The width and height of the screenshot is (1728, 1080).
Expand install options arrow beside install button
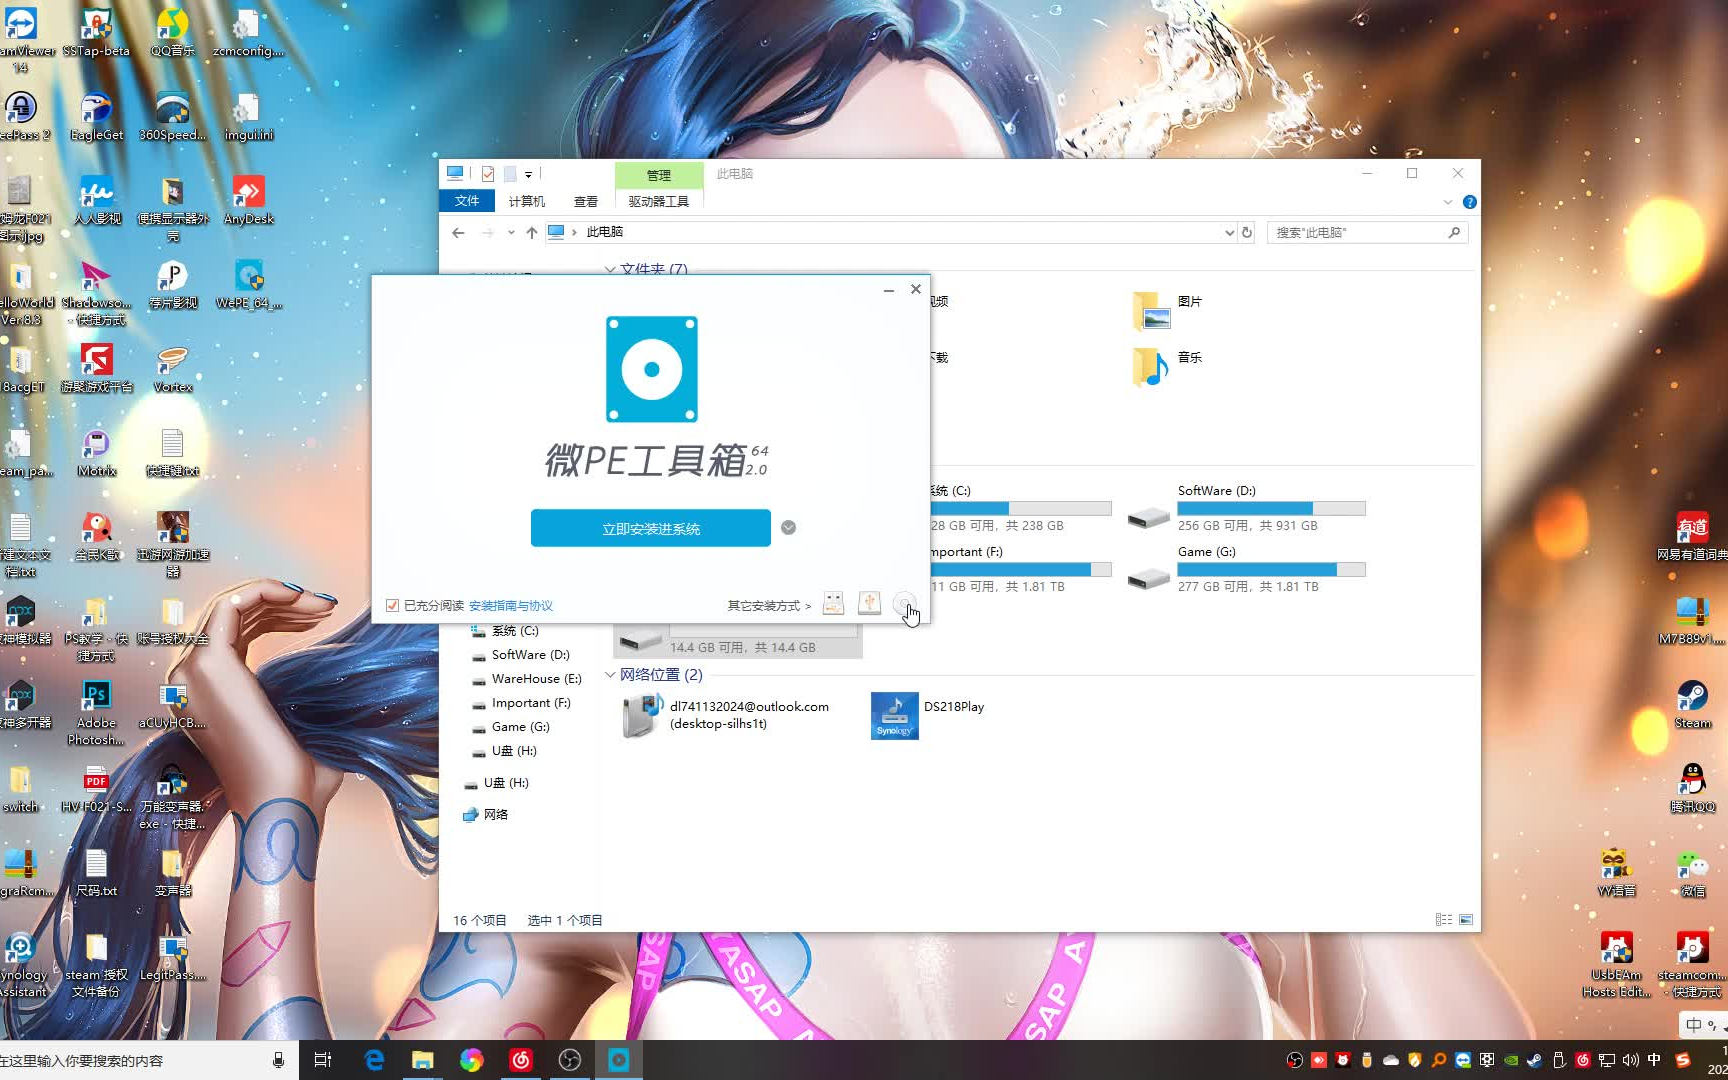pyautogui.click(x=788, y=528)
